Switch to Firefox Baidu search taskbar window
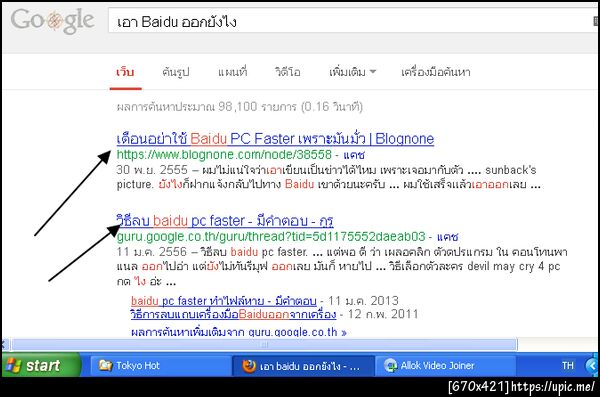This screenshot has height=397, width=600. (x=303, y=366)
